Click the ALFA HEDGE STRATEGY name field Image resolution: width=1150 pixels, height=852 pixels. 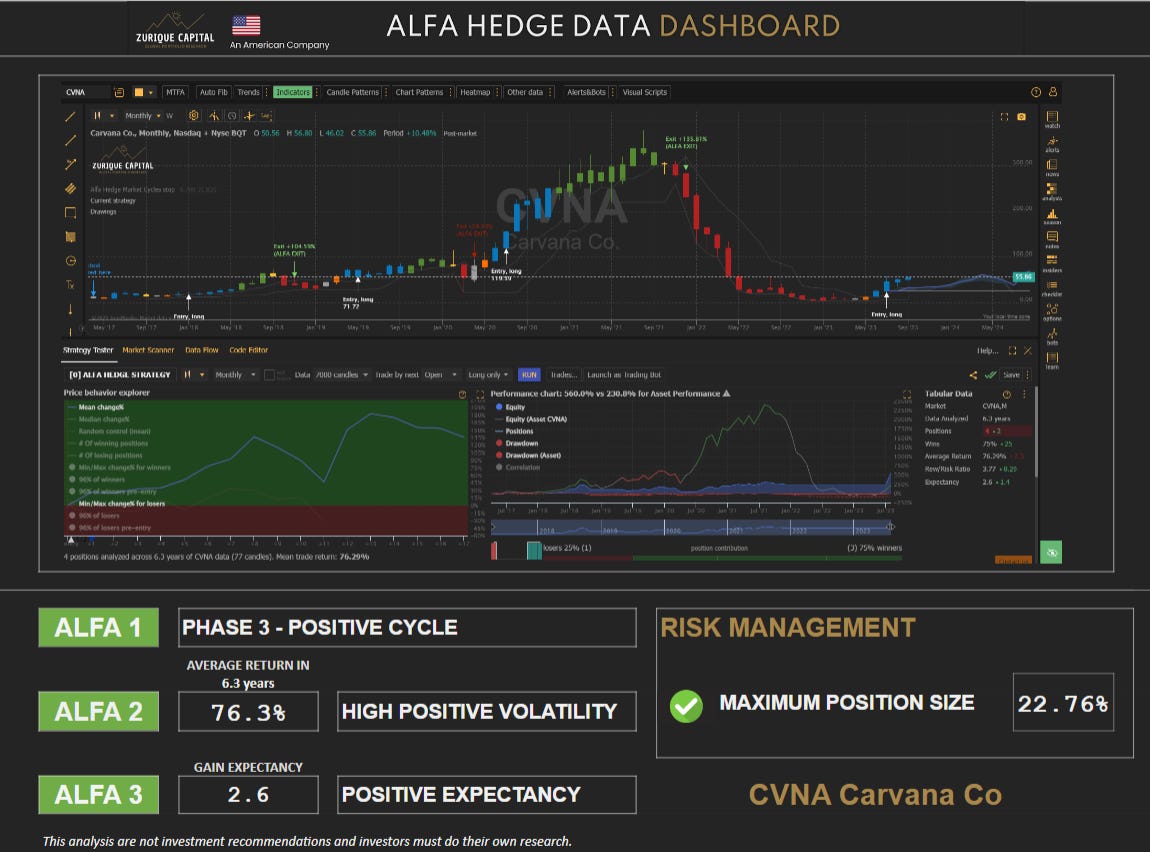[120, 375]
